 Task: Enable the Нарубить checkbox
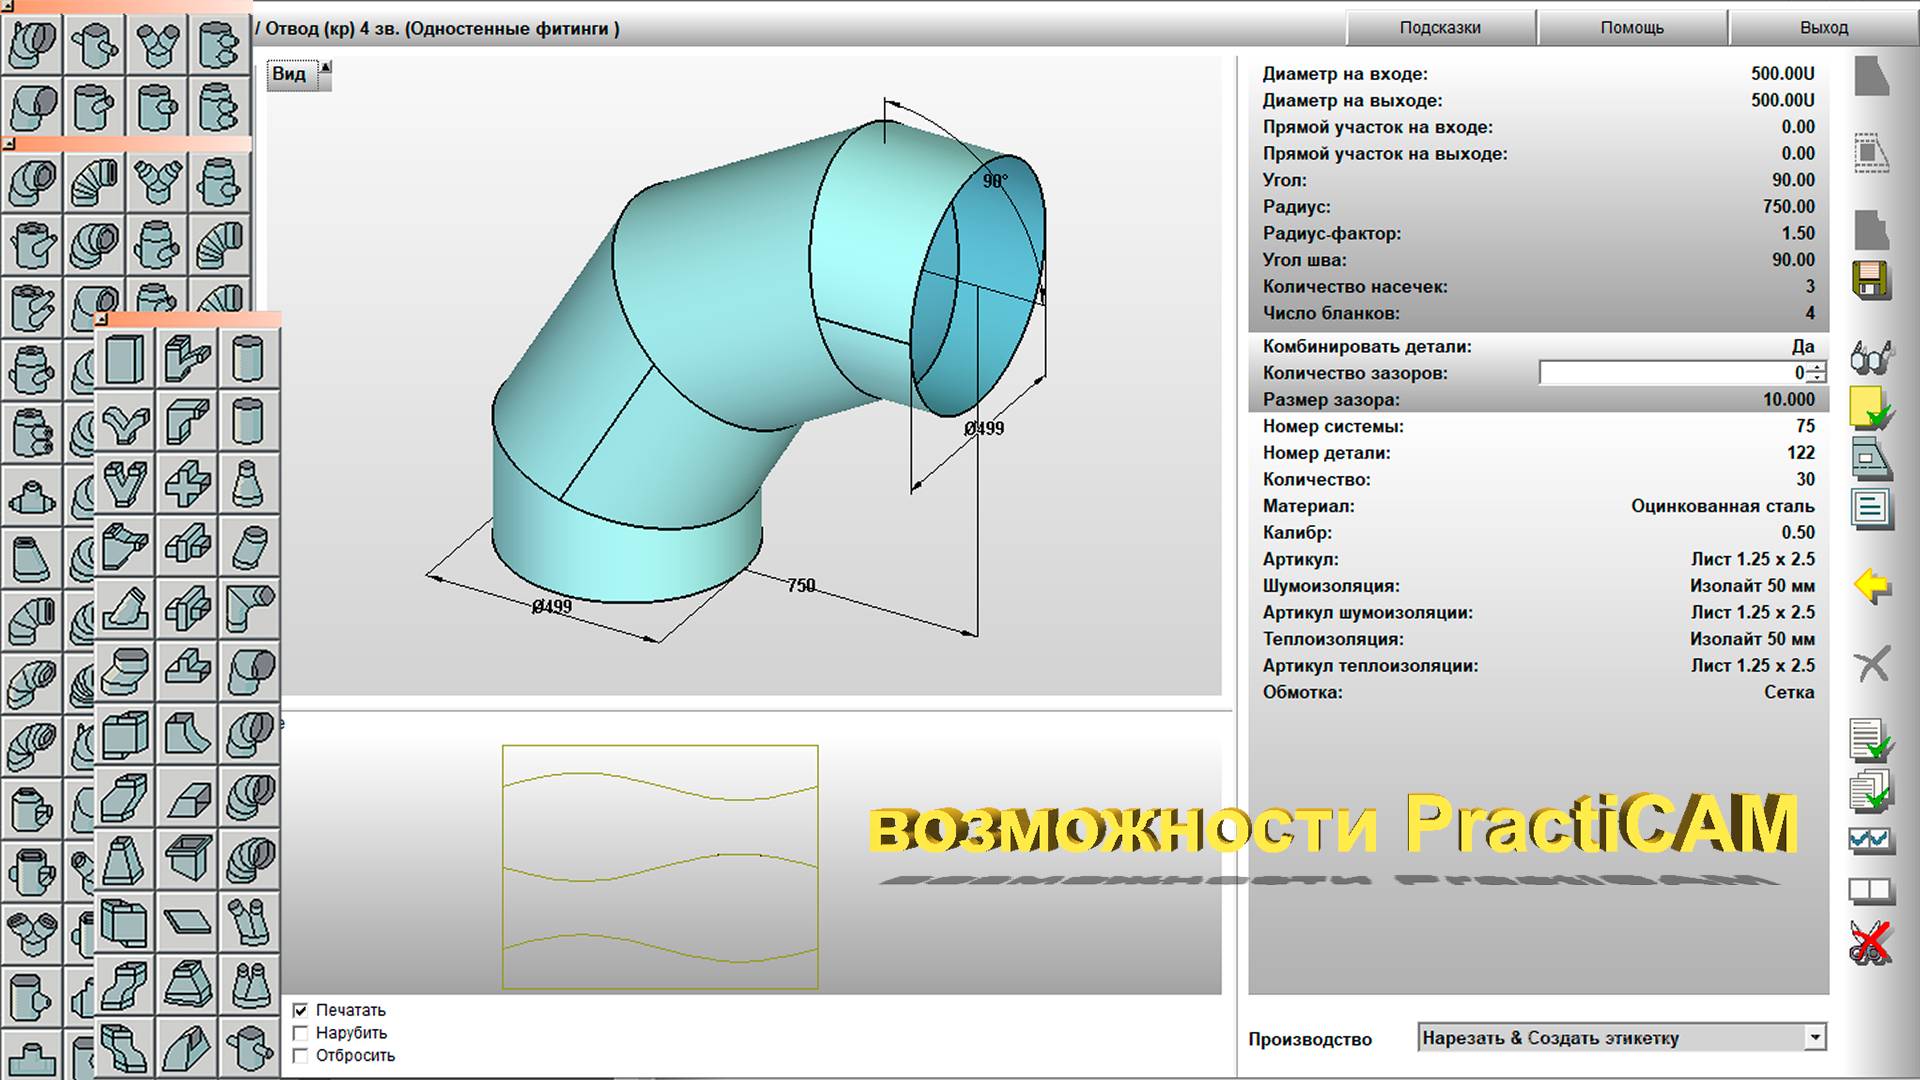click(300, 1033)
